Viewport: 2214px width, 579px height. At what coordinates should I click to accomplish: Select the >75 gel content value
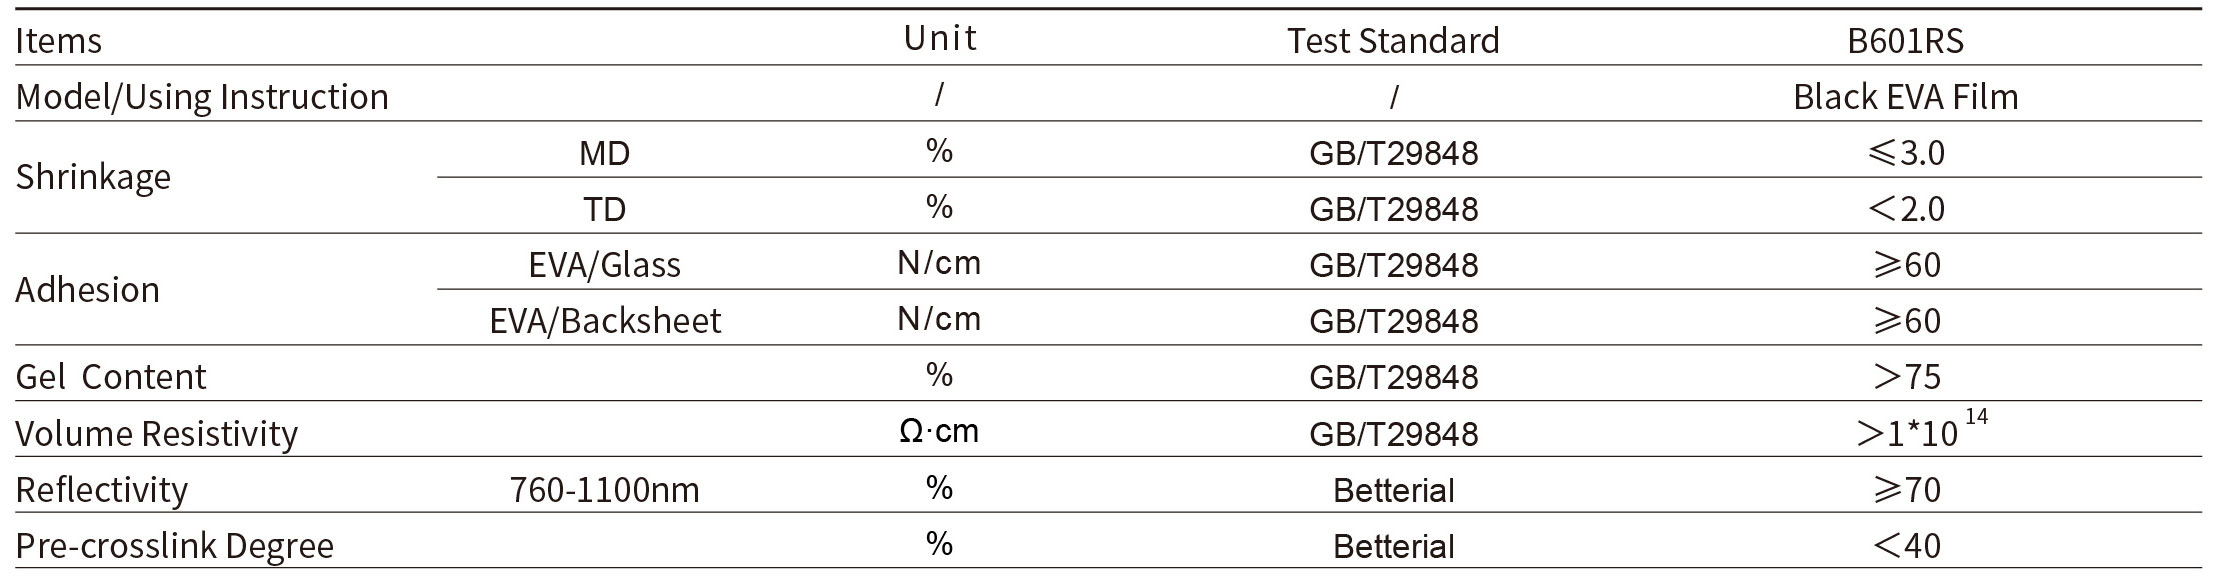pos(1905,377)
